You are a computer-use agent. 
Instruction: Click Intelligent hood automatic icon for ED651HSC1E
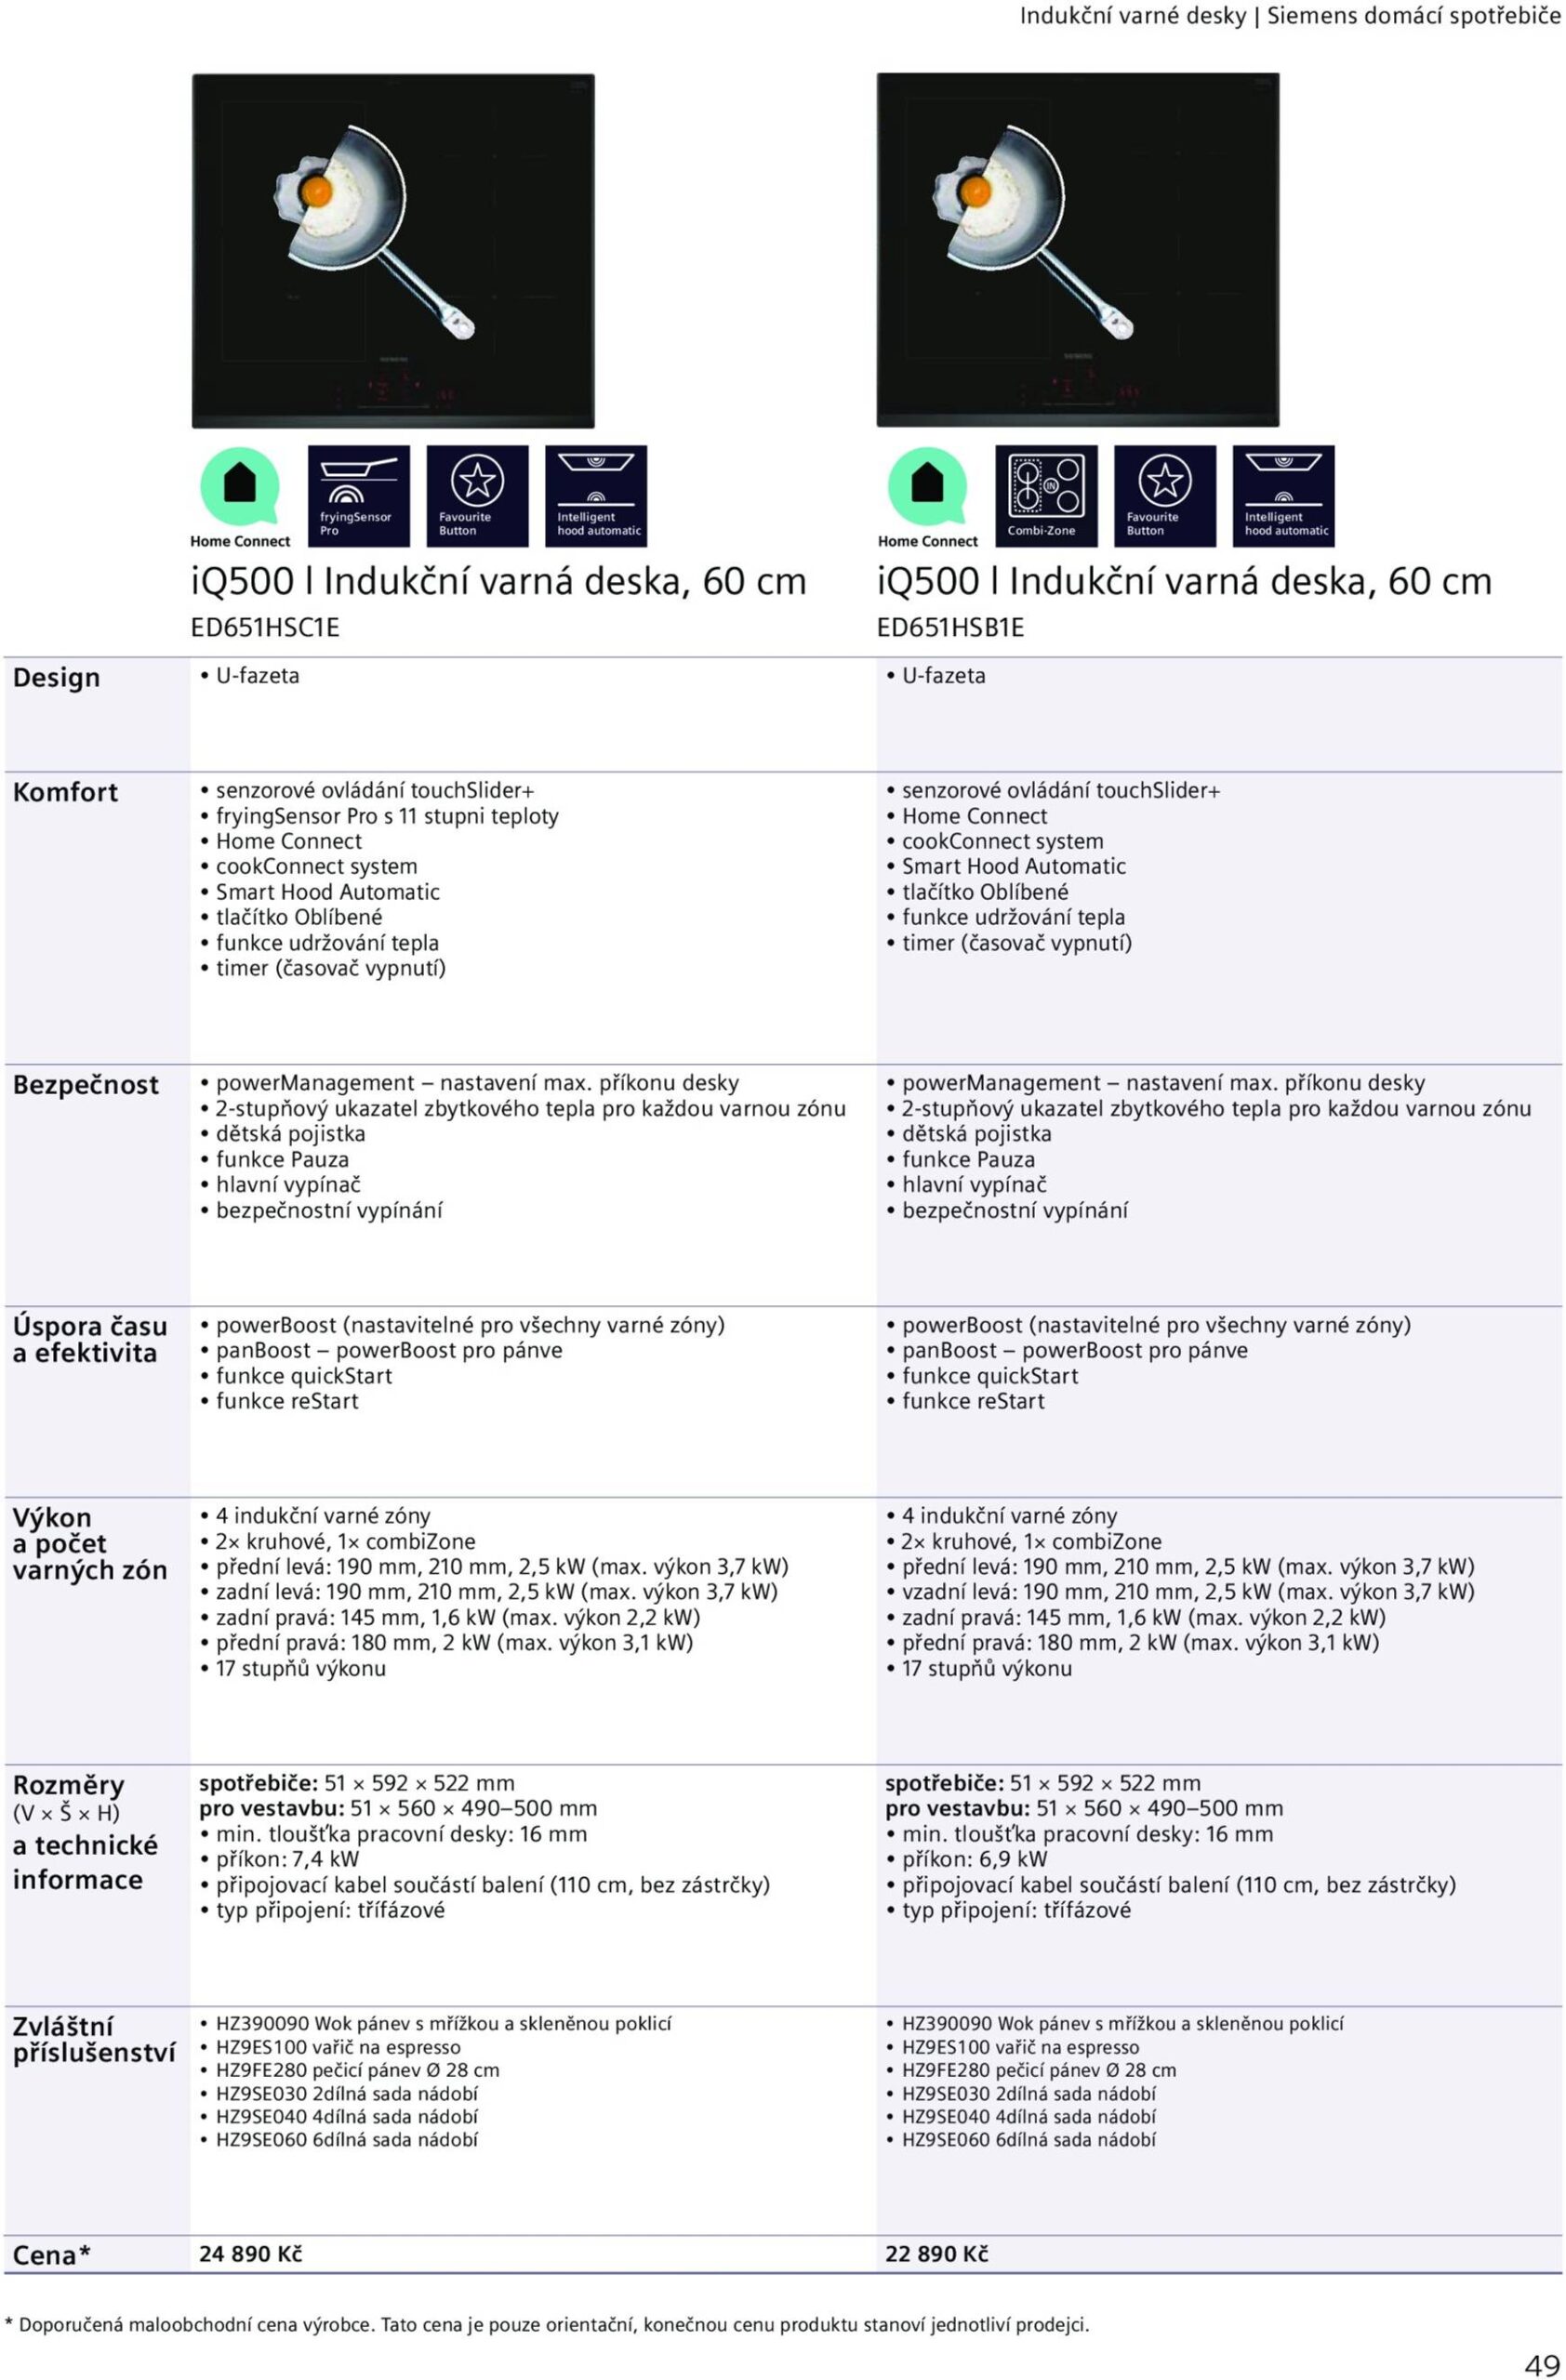pyautogui.click(x=596, y=496)
